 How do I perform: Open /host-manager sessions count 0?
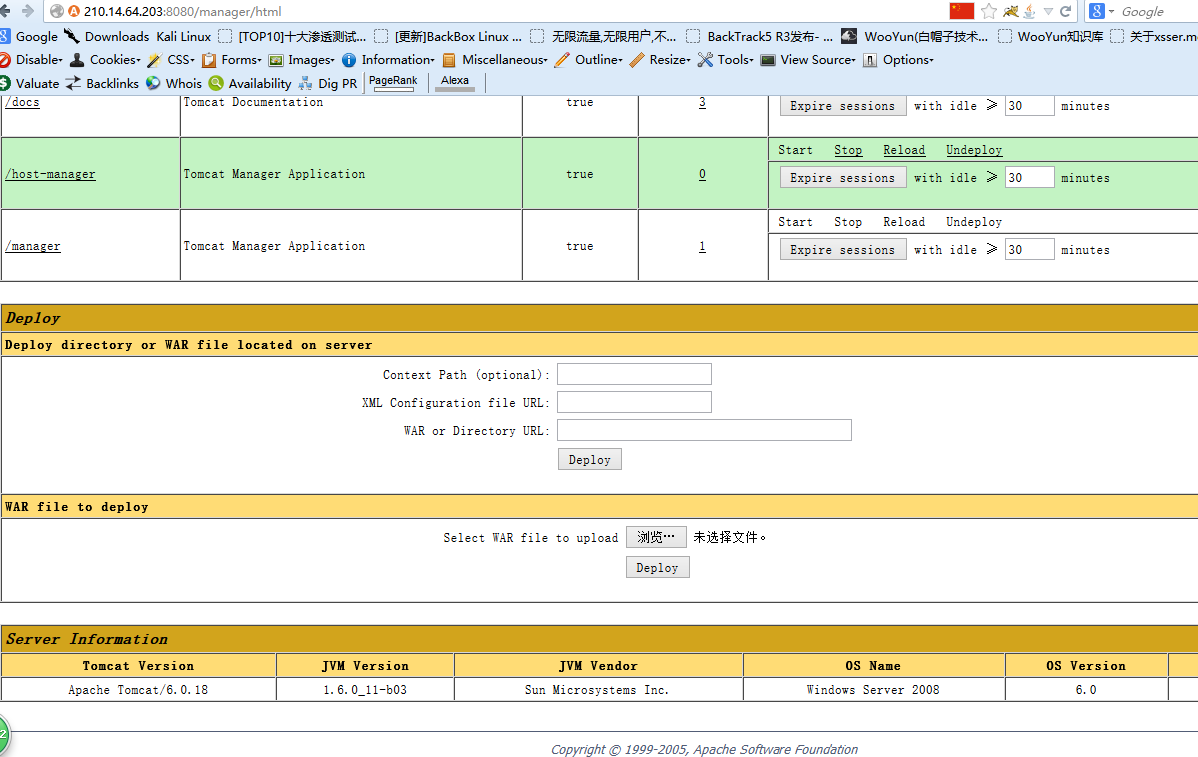[x=702, y=174]
